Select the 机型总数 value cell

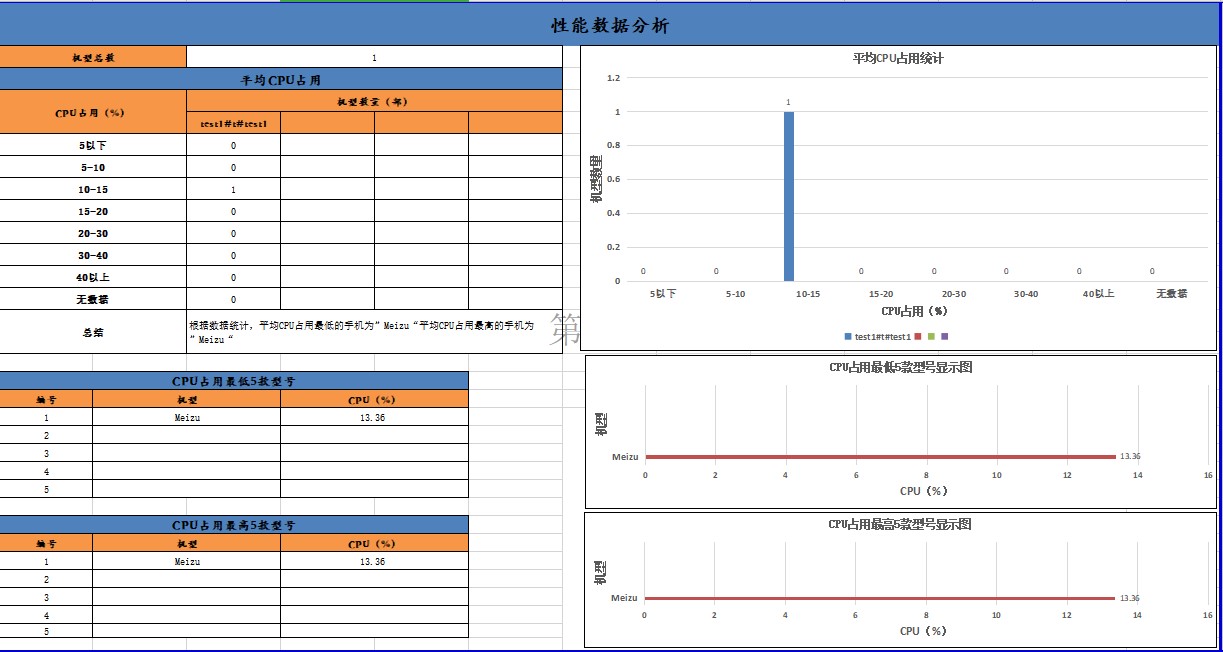click(374, 58)
